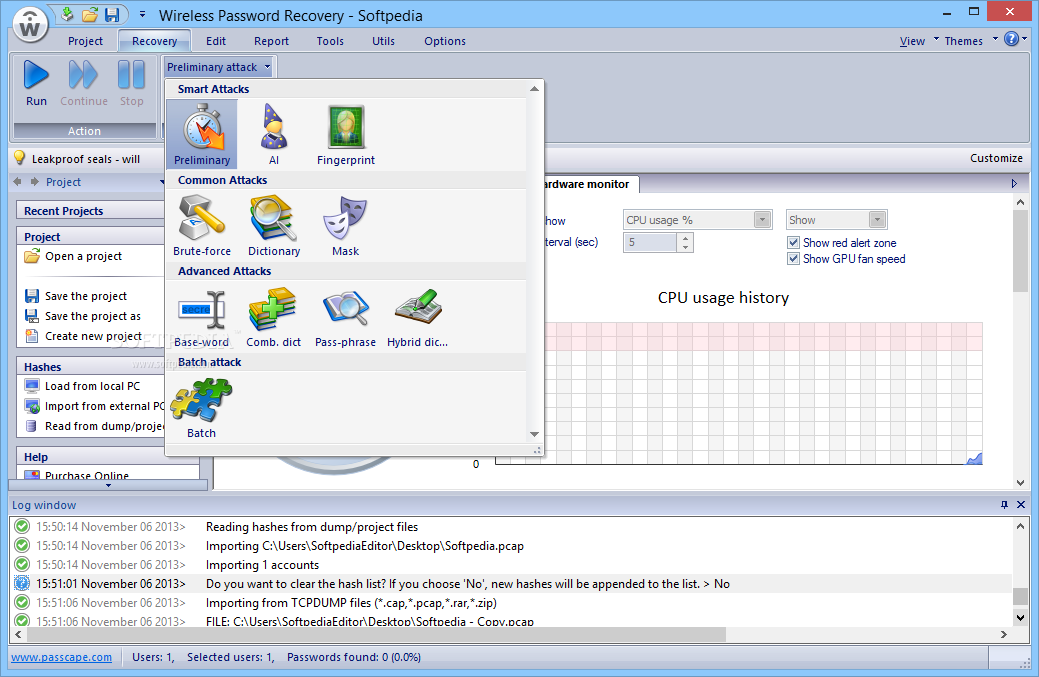Image resolution: width=1039 pixels, height=677 pixels.
Task: Click the green download icon in quick access toolbar
Action: pos(67,14)
